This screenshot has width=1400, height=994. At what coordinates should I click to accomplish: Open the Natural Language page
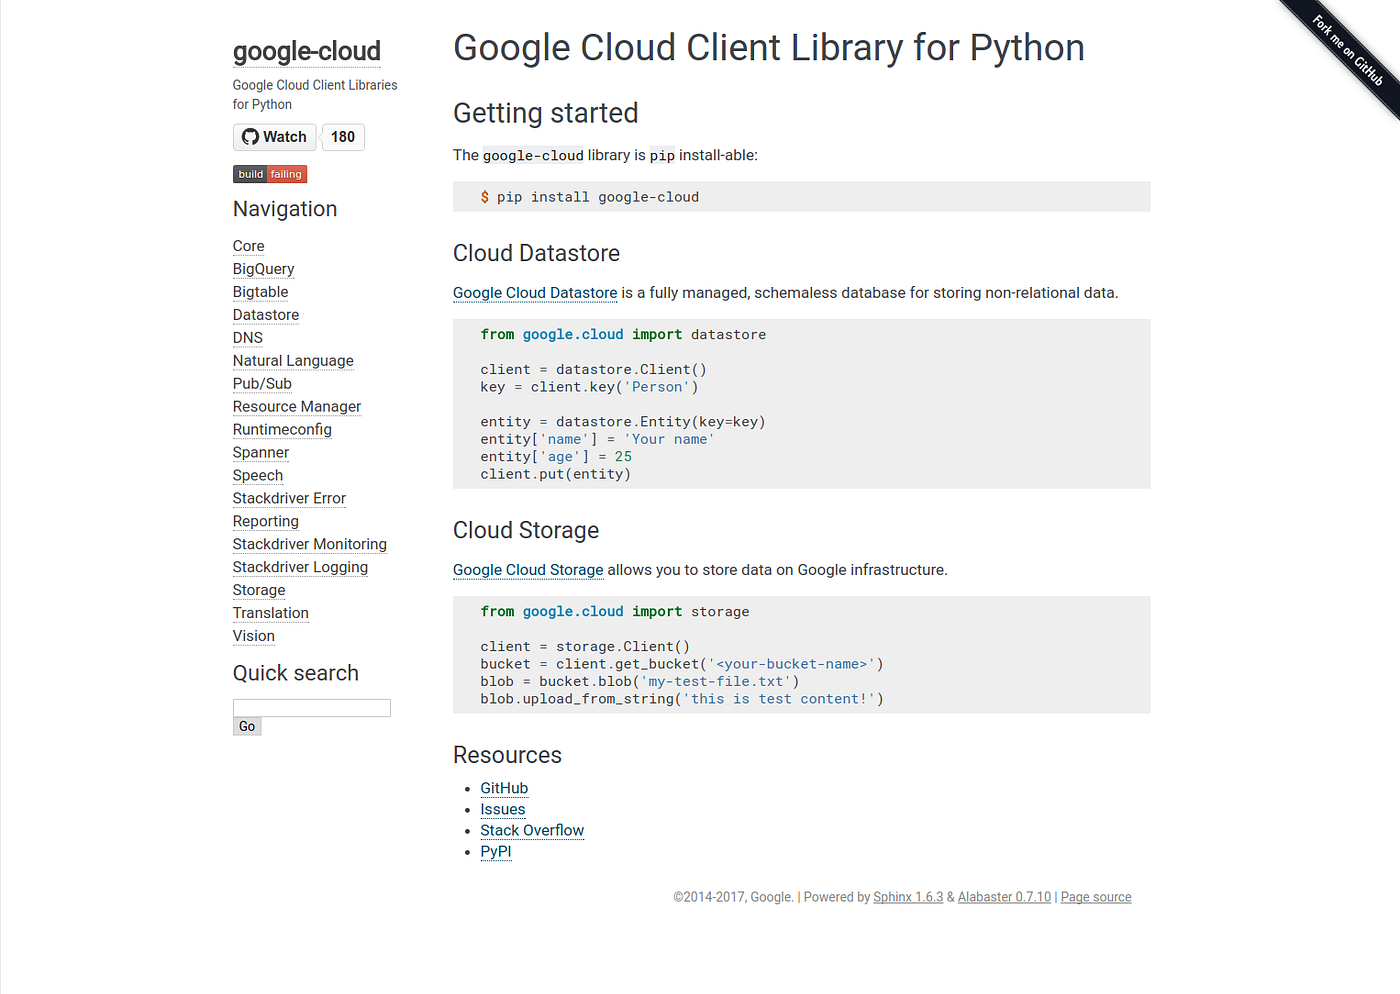[x=293, y=360]
